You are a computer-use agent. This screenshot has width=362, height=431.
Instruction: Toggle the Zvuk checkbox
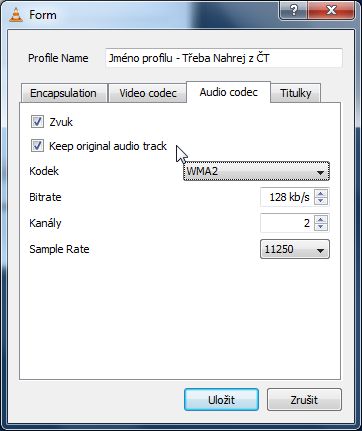pos(37,122)
